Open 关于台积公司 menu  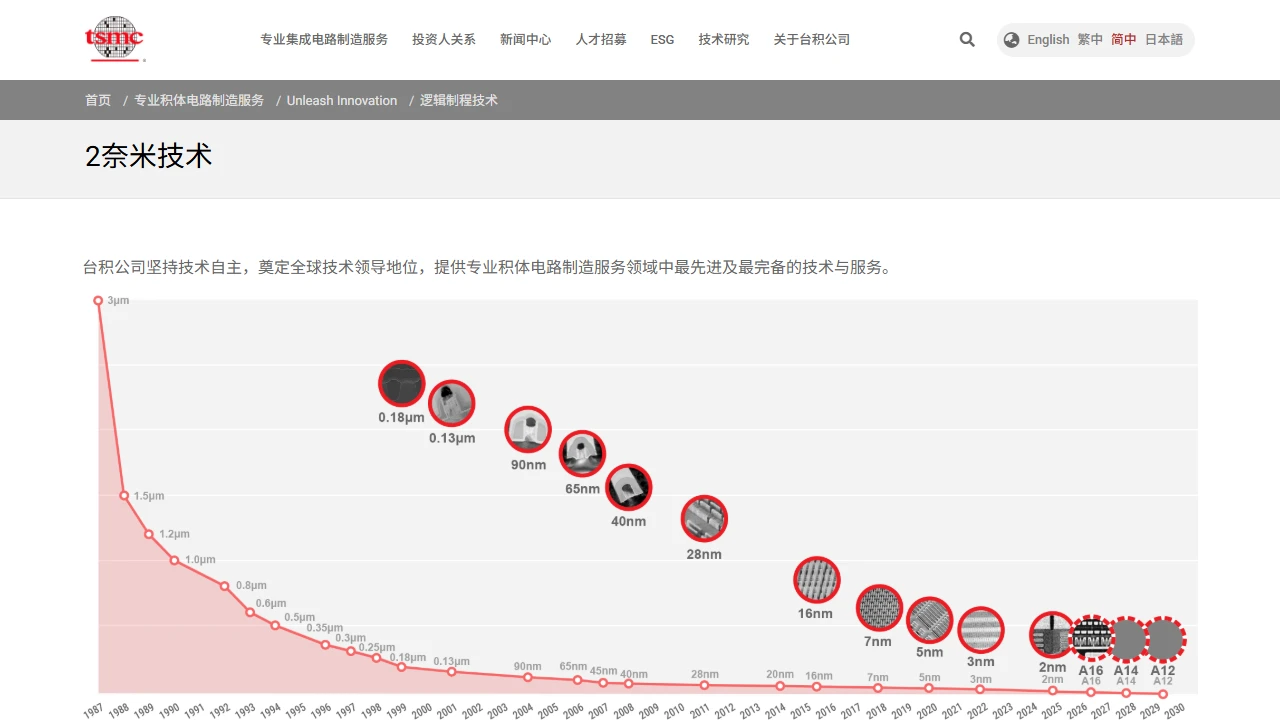click(812, 40)
